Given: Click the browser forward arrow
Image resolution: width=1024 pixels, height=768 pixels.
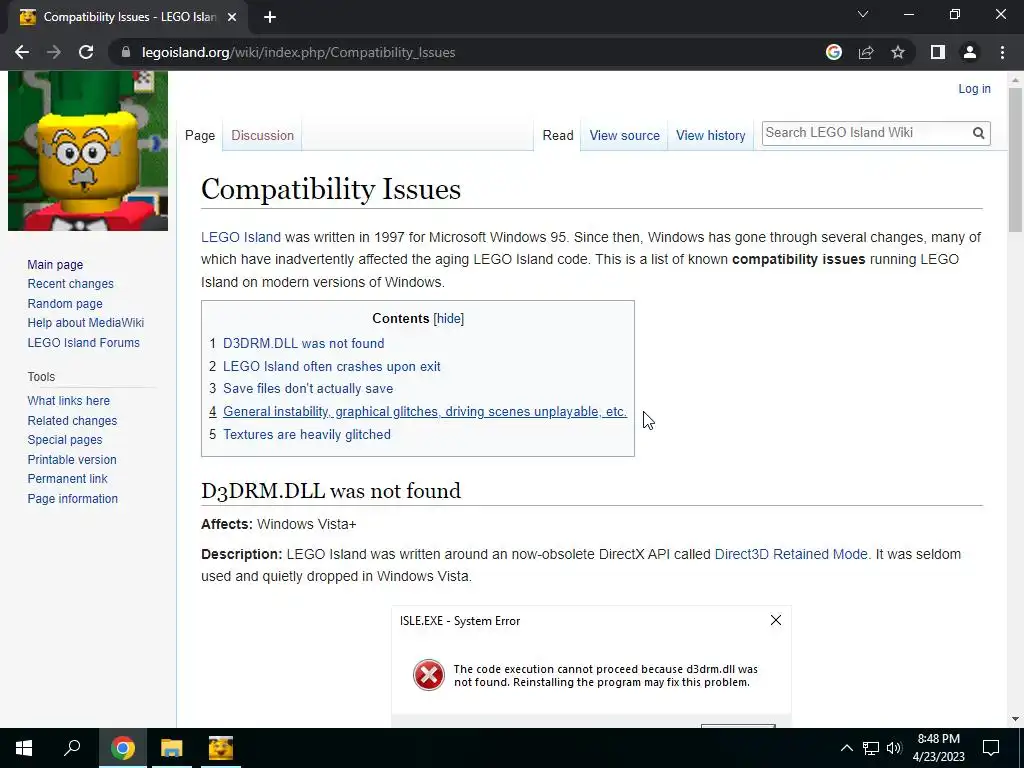Looking at the screenshot, I should 54,52.
